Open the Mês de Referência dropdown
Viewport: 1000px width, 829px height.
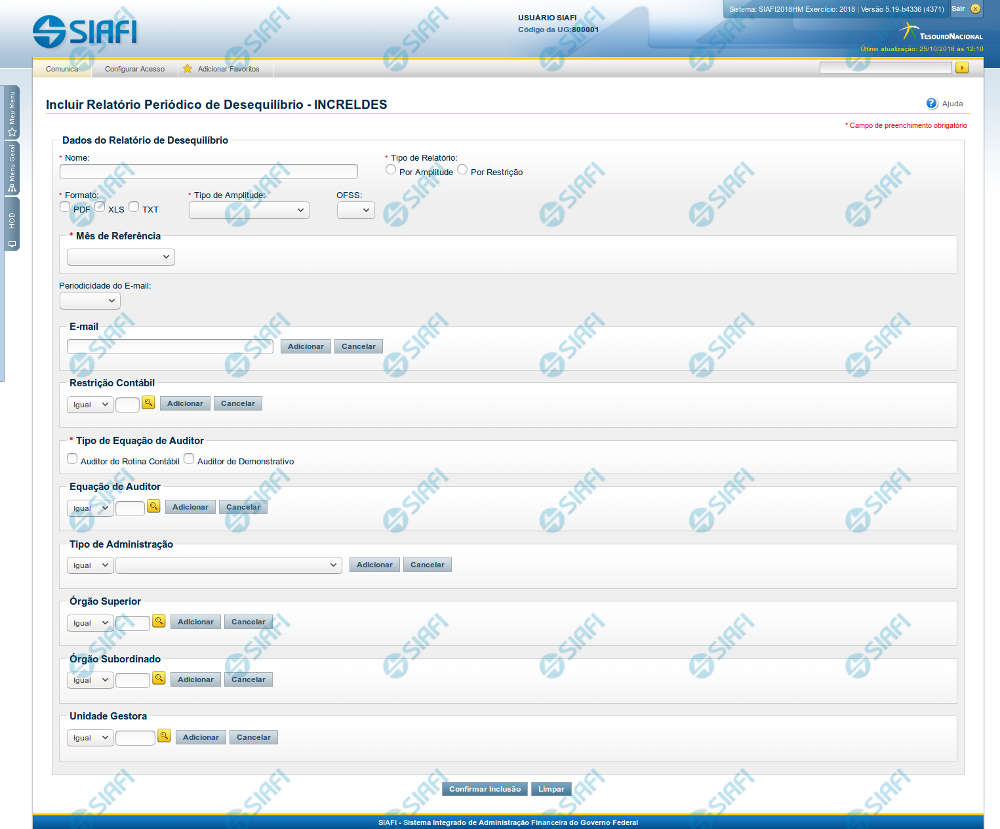pos(120,257)
